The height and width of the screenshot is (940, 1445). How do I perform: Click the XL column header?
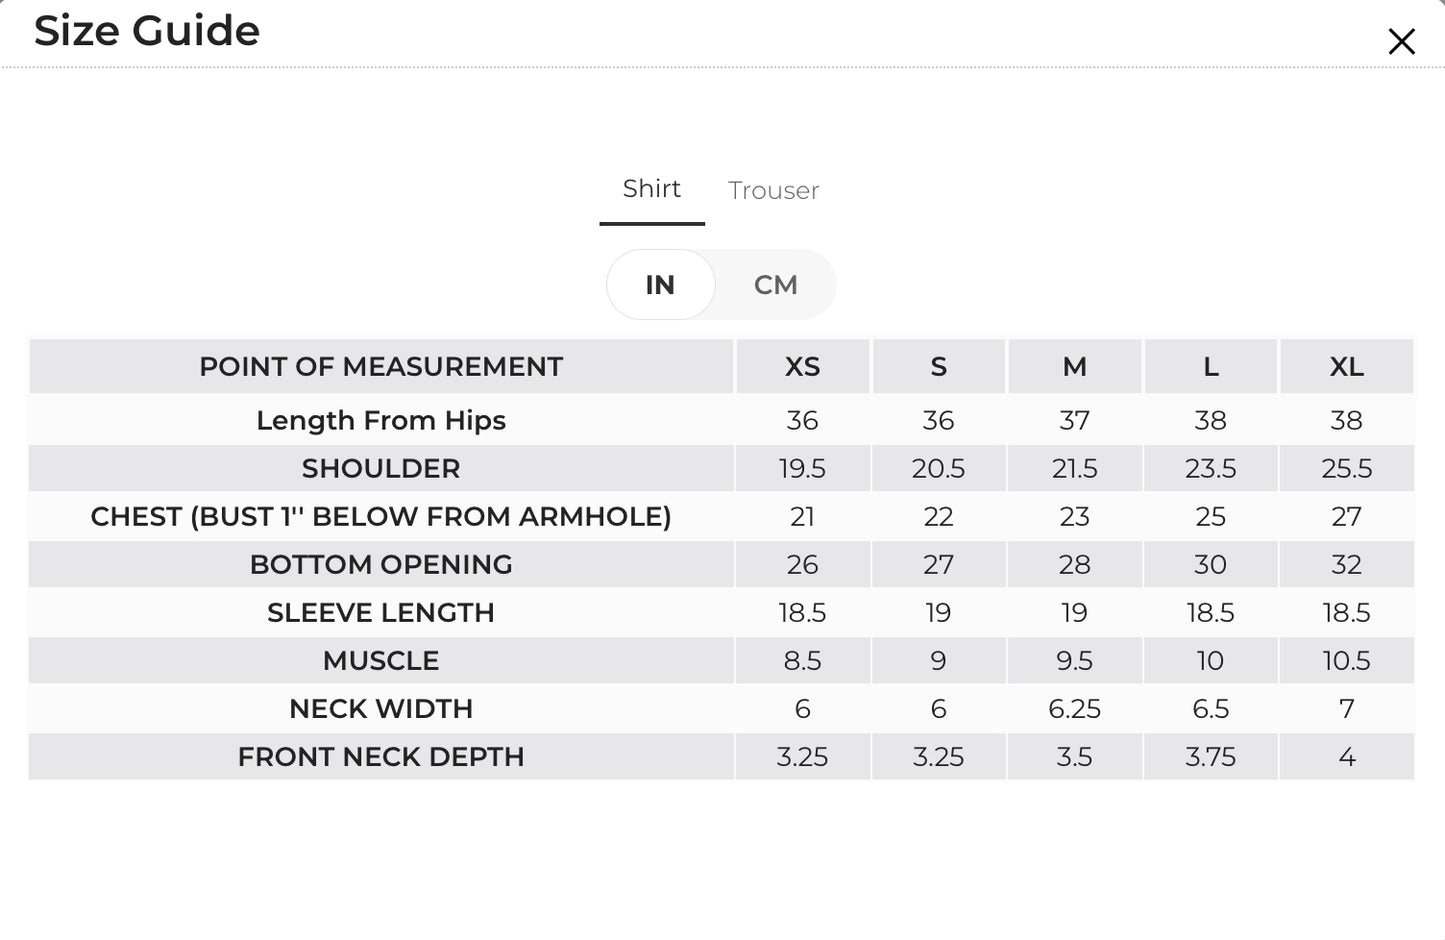[1346, 367]
